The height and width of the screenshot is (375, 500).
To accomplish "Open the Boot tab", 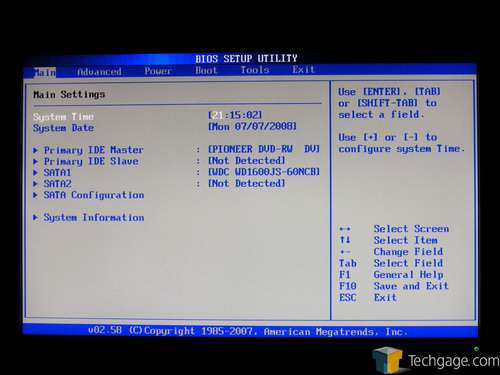I will pos(206,70).
